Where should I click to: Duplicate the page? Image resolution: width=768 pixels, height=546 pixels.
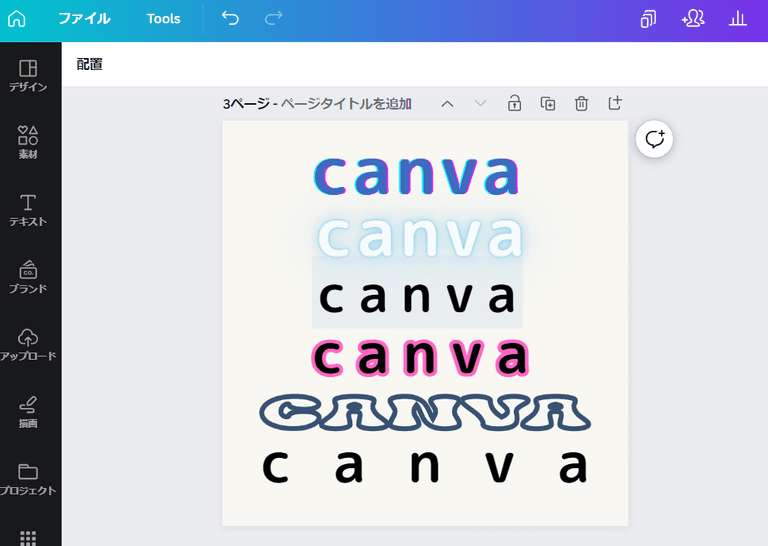(x=548, y=103)
